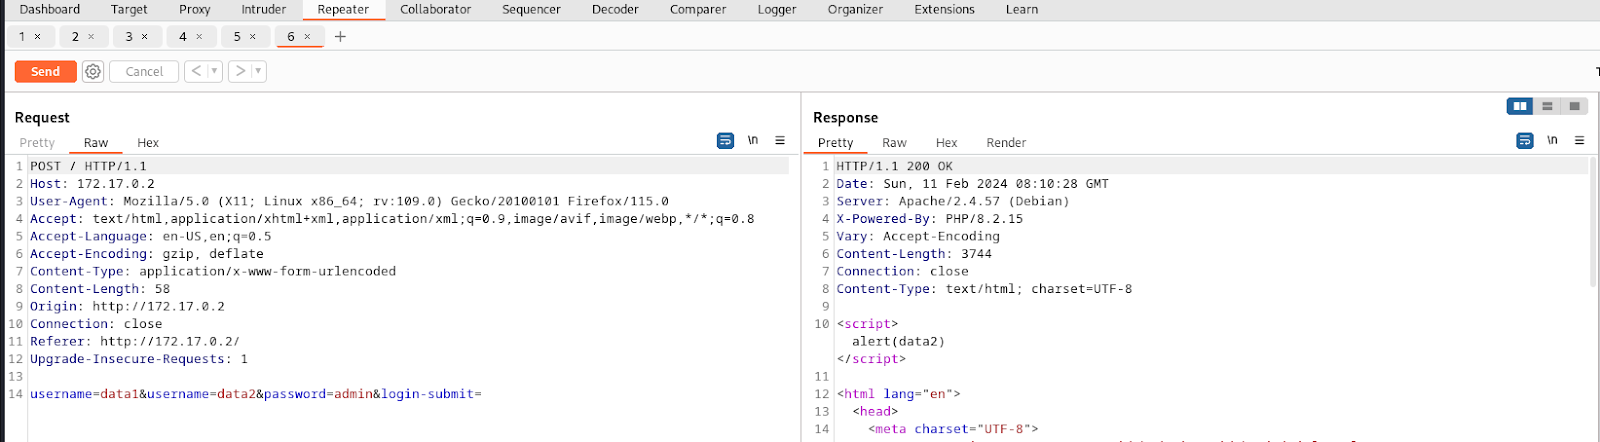Switch Request view to Hex

click(148, 143)
